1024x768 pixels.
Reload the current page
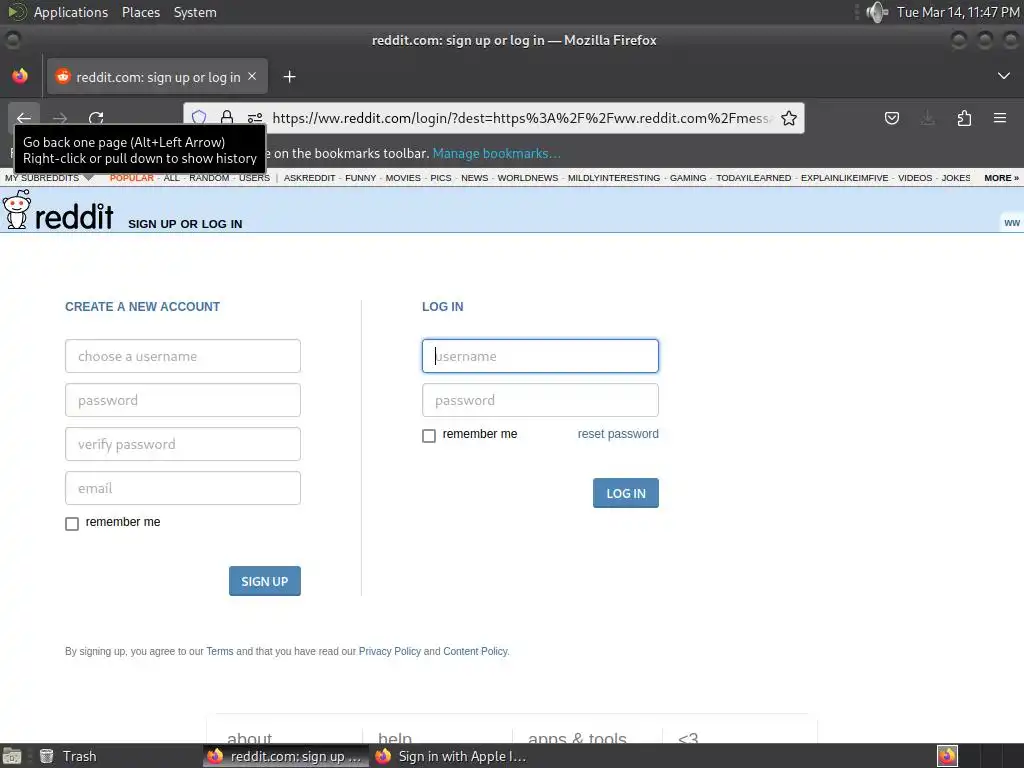point(96,118)
